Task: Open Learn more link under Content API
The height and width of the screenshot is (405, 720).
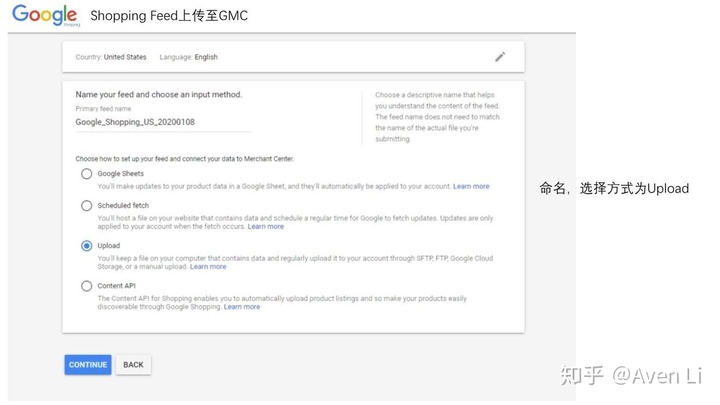Action: (242, 307)
